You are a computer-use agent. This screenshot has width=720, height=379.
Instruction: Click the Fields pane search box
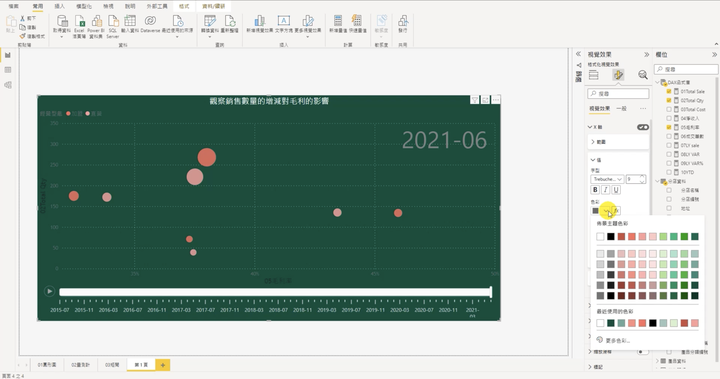click(686, 69)
